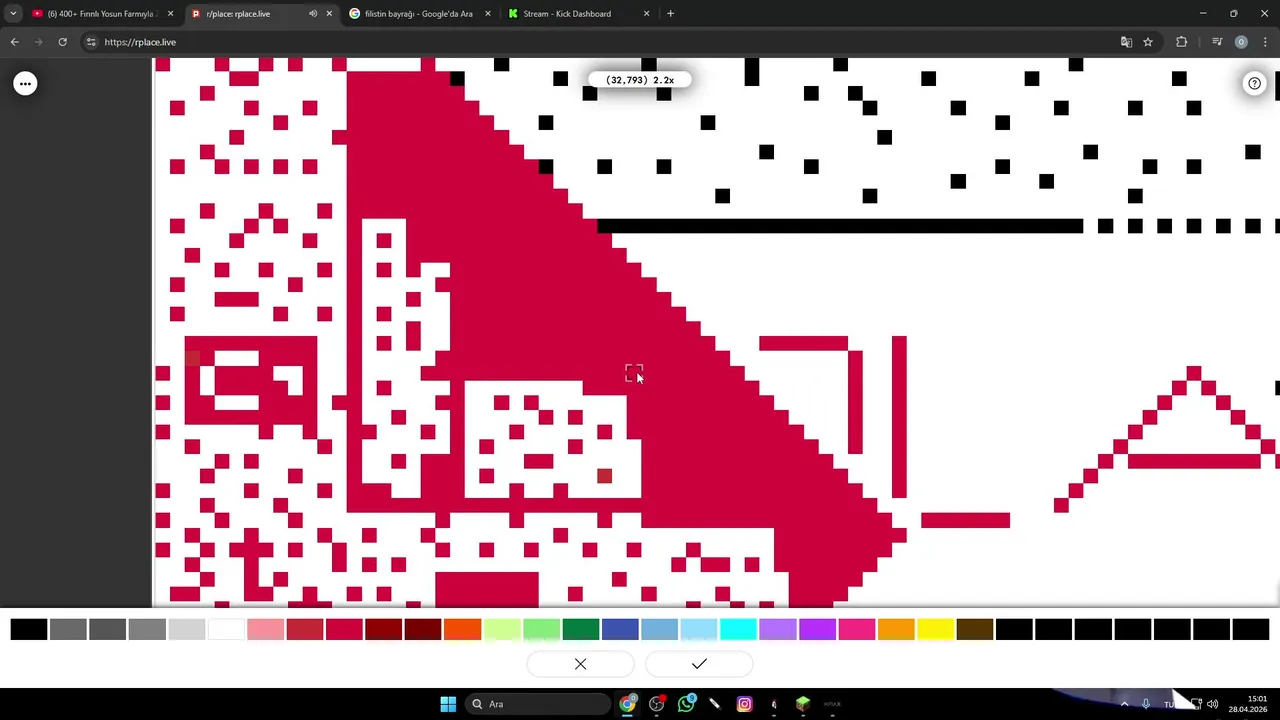This screenshot has width=1280, height=720.
Task: Pick the orange color swatch
Action: (463, 630)
